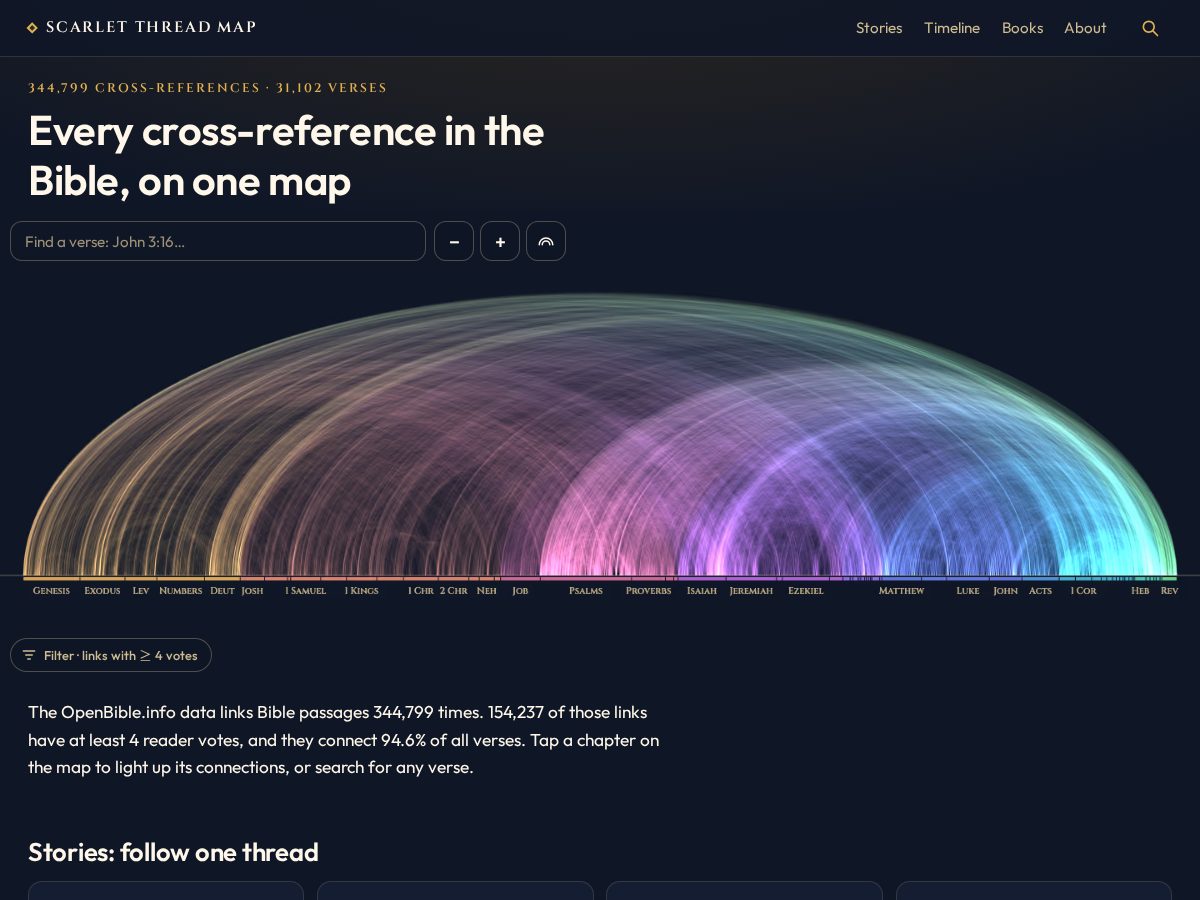Select Exodus on the map axis
The image size is (1200, 900).
102,591
